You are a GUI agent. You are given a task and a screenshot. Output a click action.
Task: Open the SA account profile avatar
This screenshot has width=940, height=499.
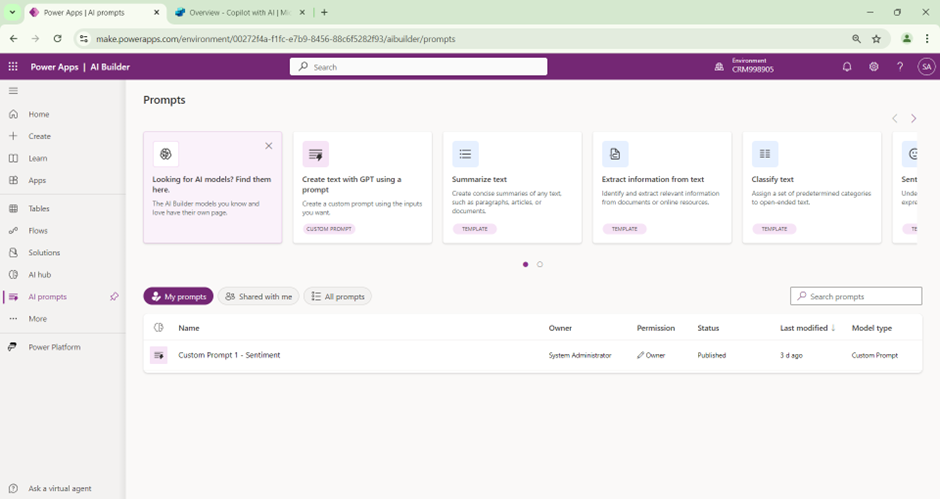pyautogui.click(x=925, y=67)
